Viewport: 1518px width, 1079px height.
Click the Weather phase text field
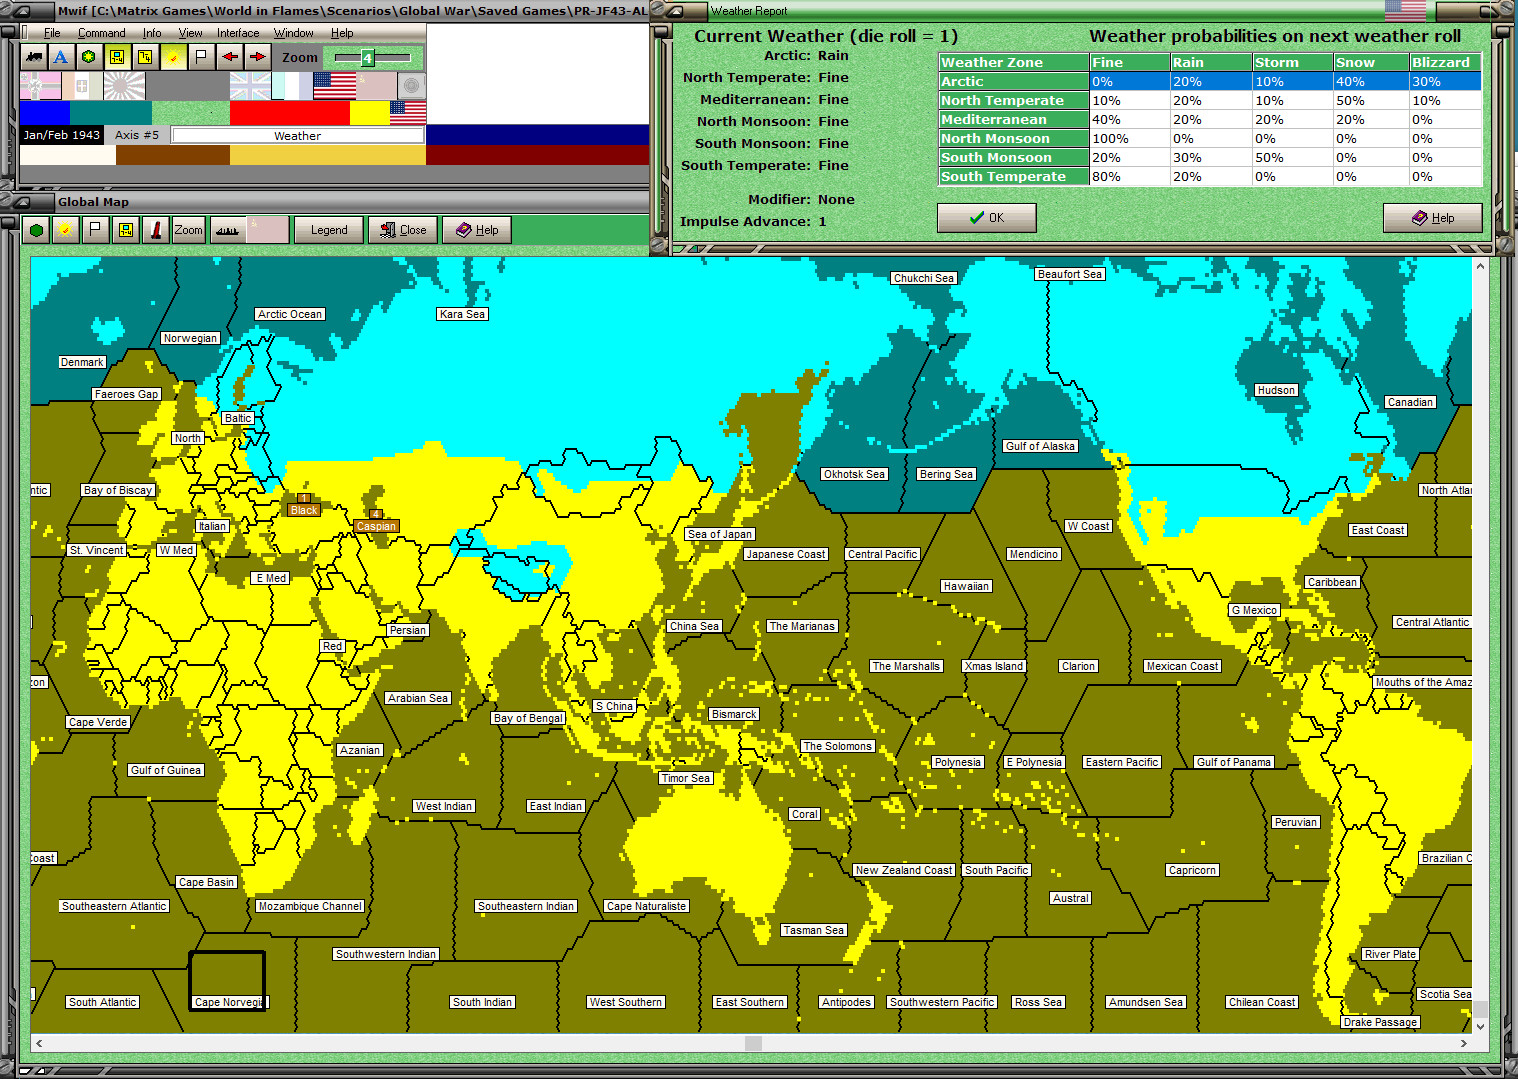[298, 135]
